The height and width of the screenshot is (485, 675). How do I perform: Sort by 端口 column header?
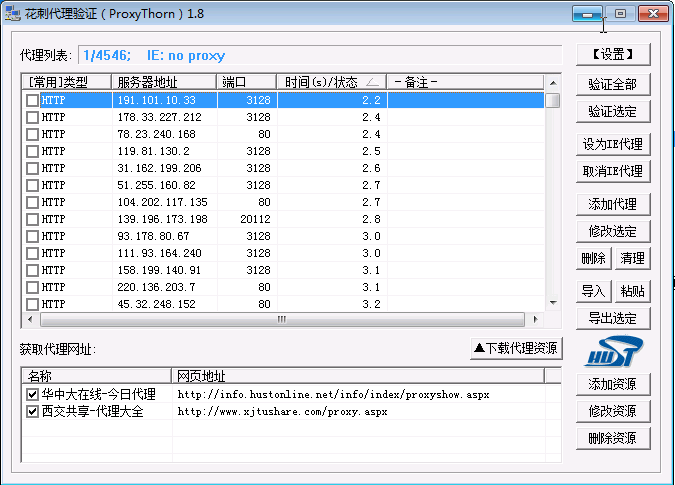(247, 82)
